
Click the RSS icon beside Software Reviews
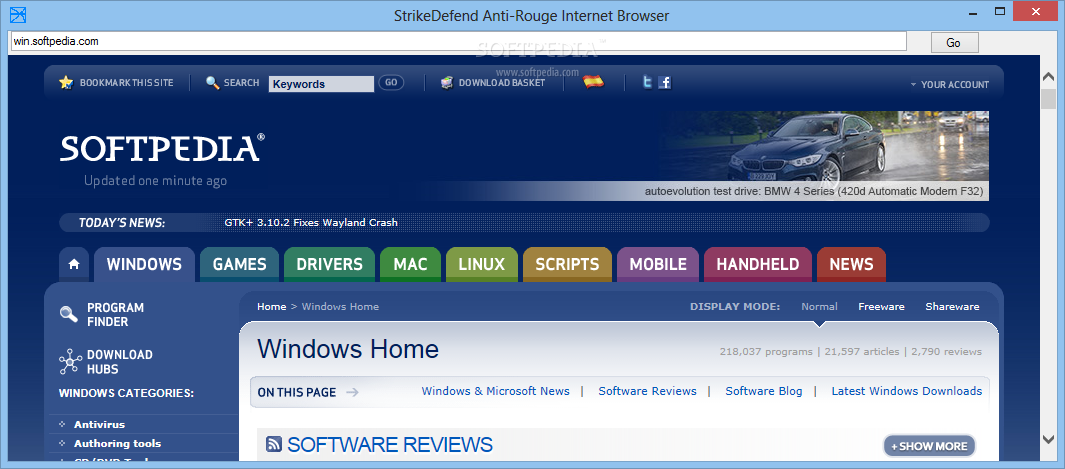274,445
